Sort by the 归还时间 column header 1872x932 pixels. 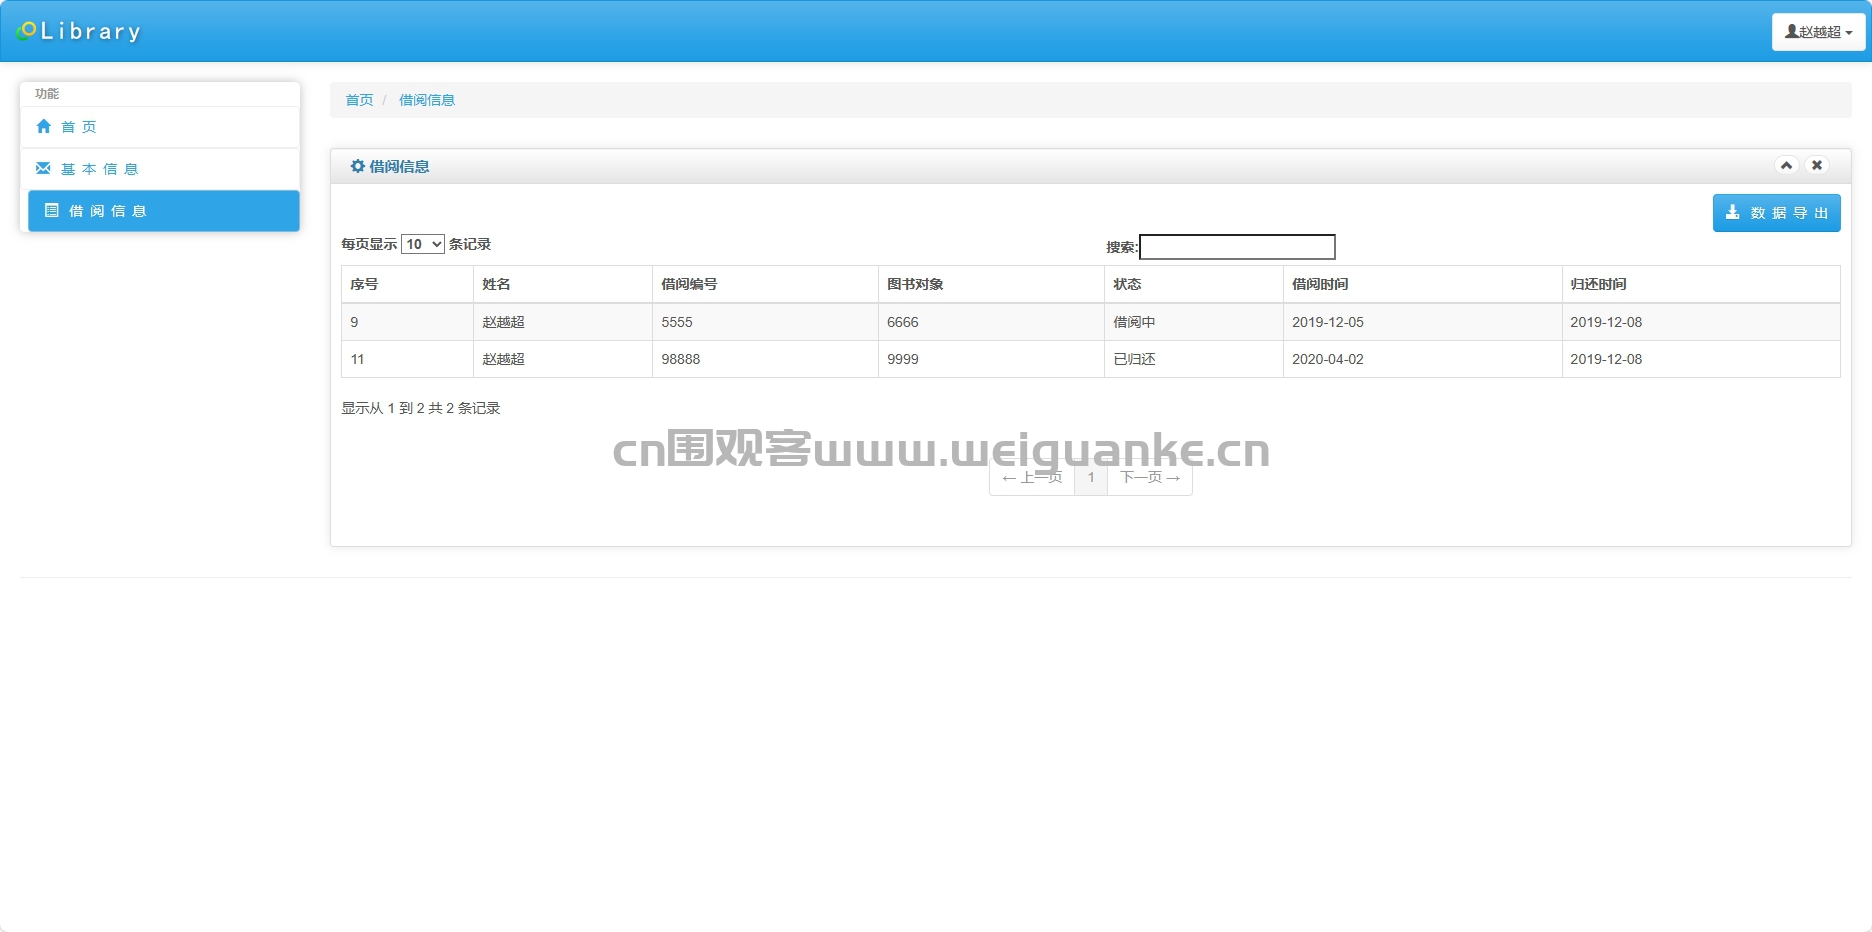[1700, 284]
